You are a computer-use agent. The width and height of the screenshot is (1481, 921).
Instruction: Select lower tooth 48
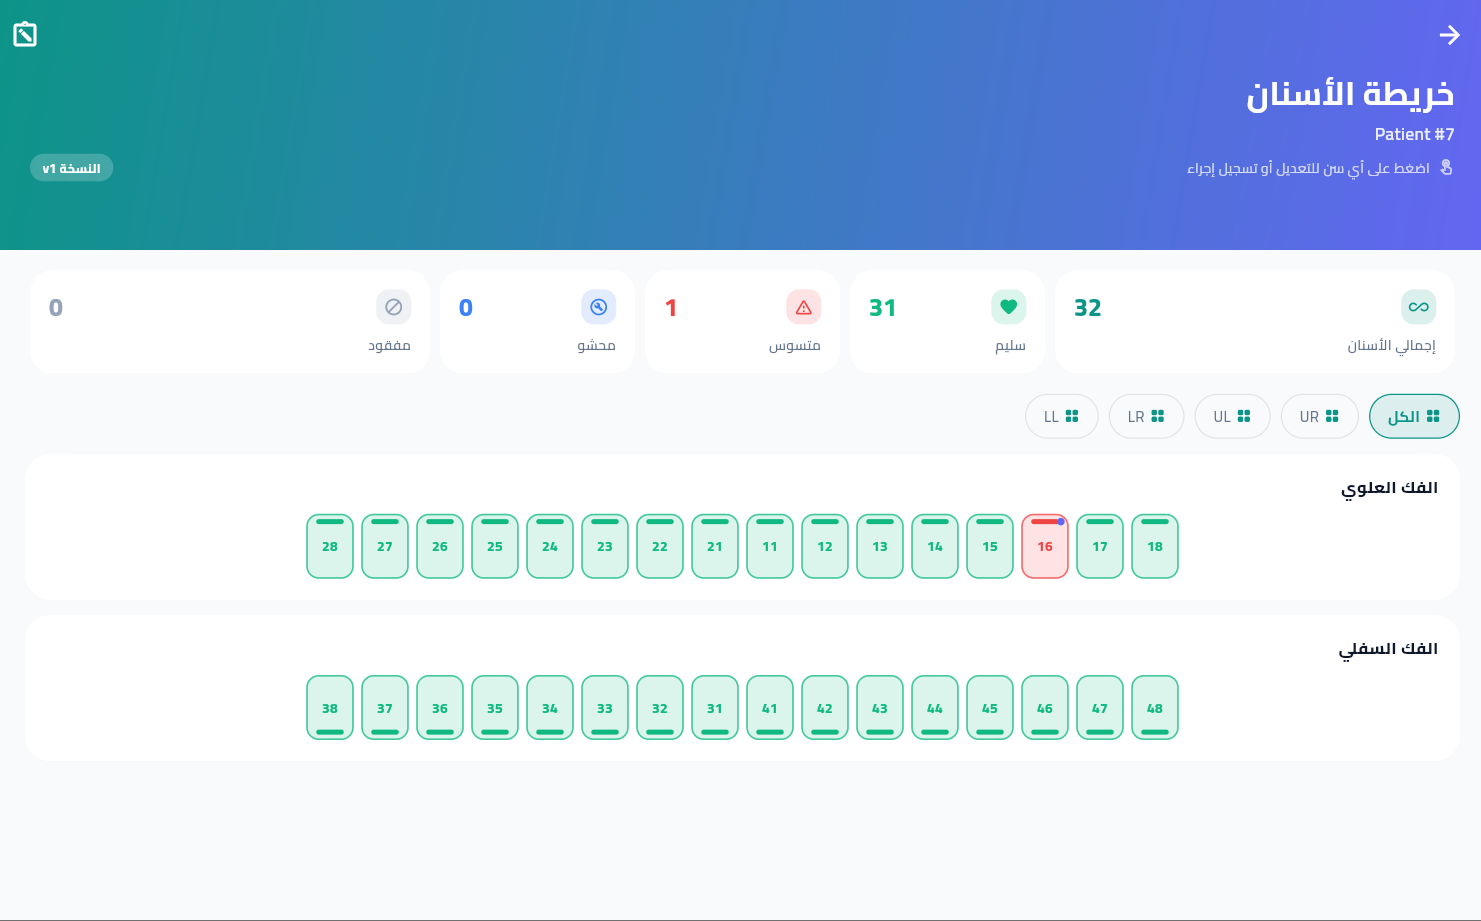click(1155, 708)
